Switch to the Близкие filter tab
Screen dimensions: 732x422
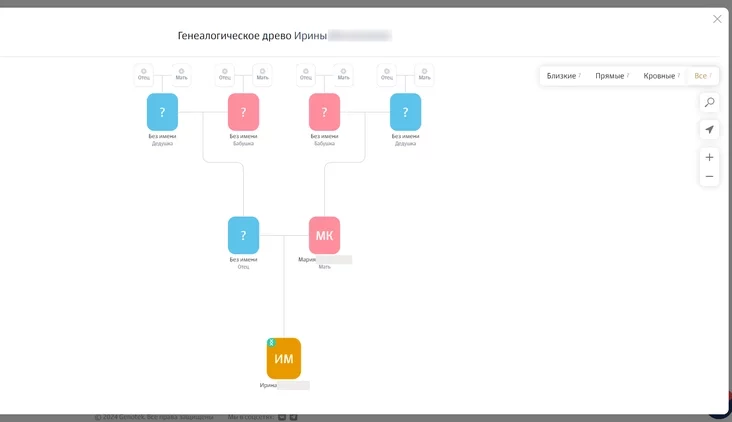pyautogui.click(x=563, y=76)
